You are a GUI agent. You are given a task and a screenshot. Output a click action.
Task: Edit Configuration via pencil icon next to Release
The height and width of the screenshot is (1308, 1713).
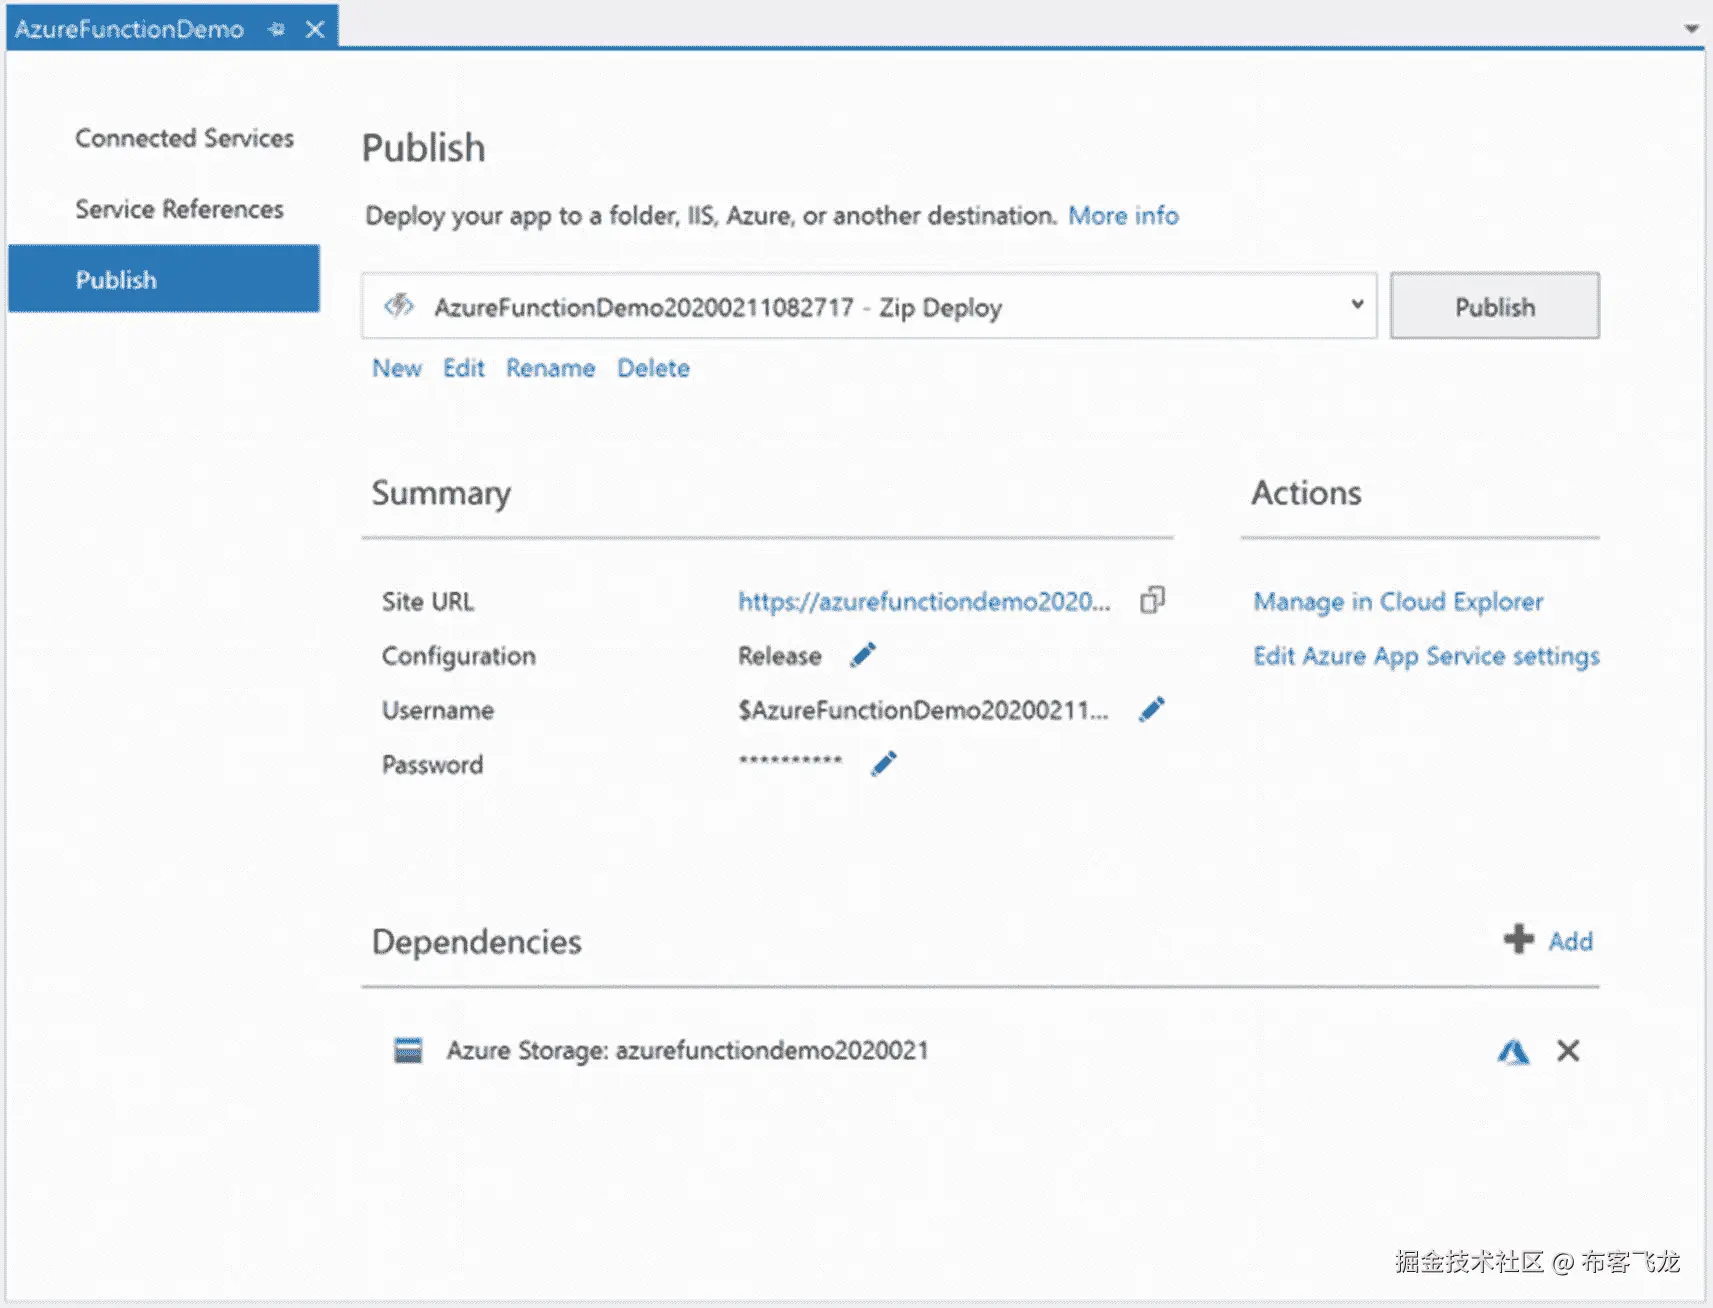863,655
